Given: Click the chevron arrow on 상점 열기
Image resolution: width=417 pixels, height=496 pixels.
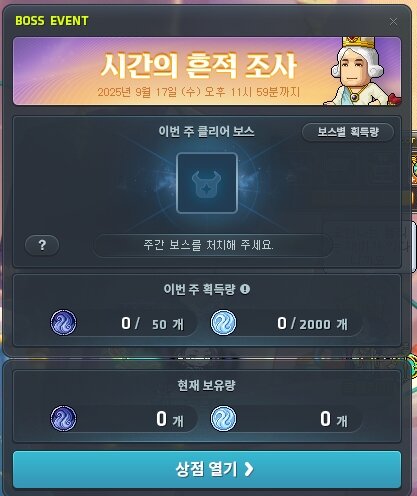Looking at the screenshot, I should point(249,469).
